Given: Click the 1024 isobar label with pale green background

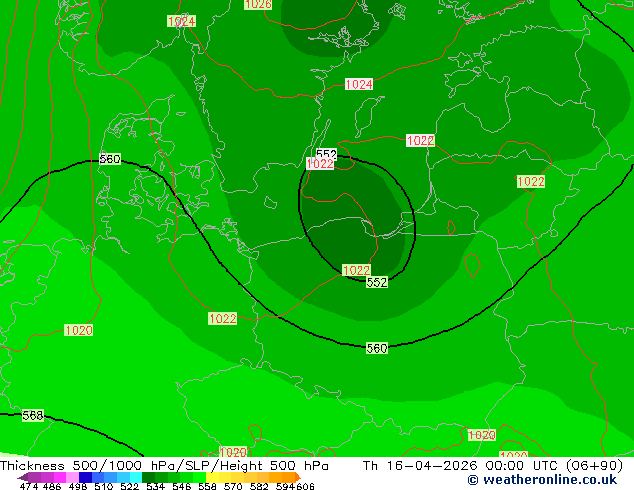Looking at the screenshot, I should tap(182, 21).
